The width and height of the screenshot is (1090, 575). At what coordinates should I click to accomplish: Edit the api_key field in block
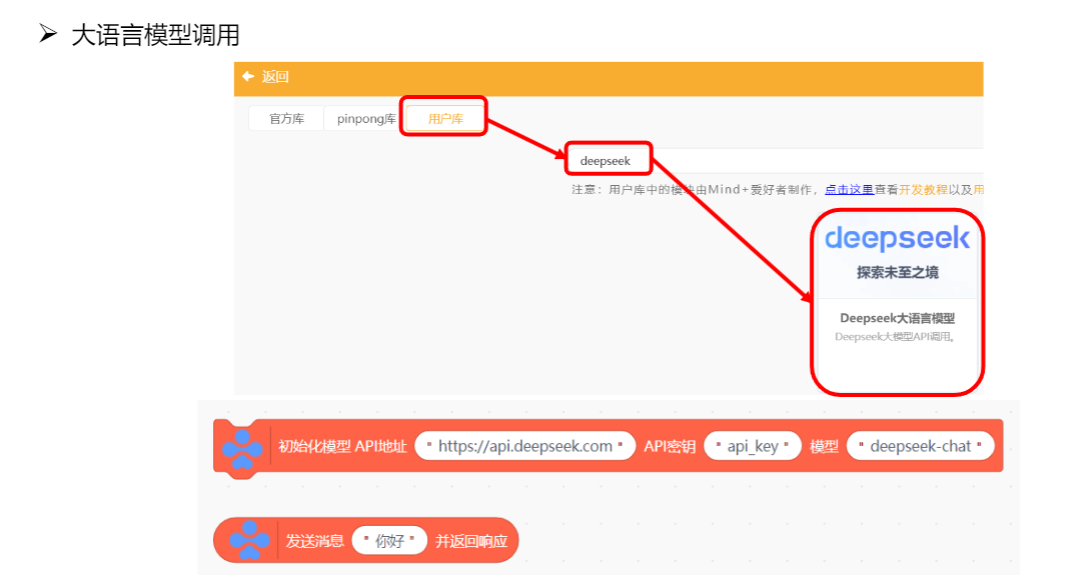[x=753, y=446]
